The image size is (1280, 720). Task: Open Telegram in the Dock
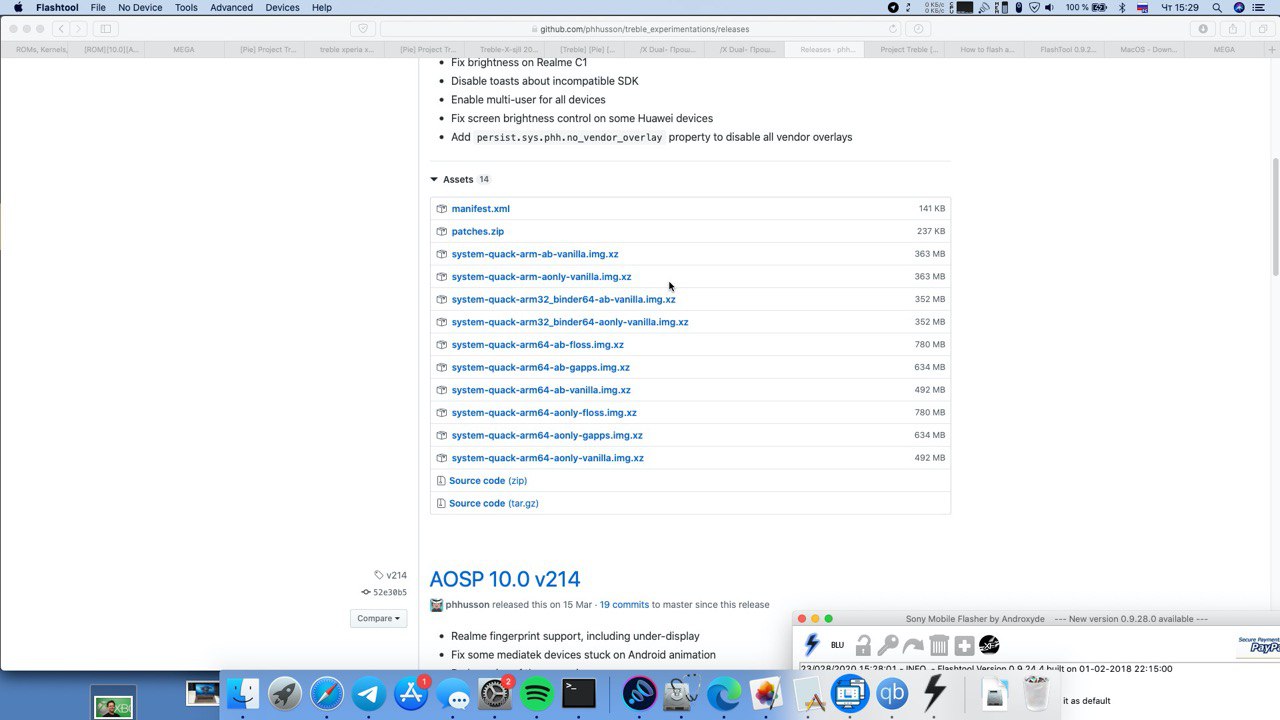click(369, 693)
